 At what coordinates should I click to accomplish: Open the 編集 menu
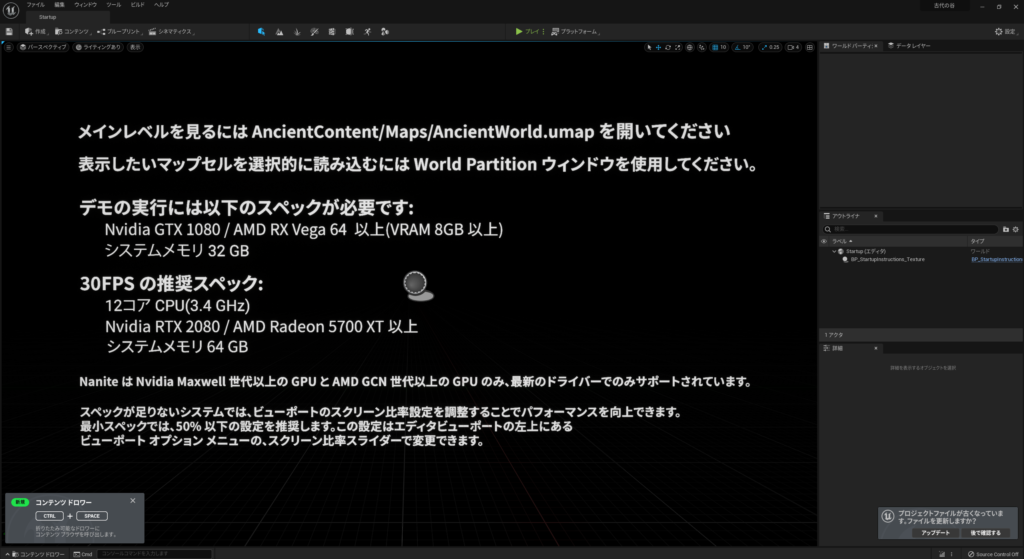point(59,5)
